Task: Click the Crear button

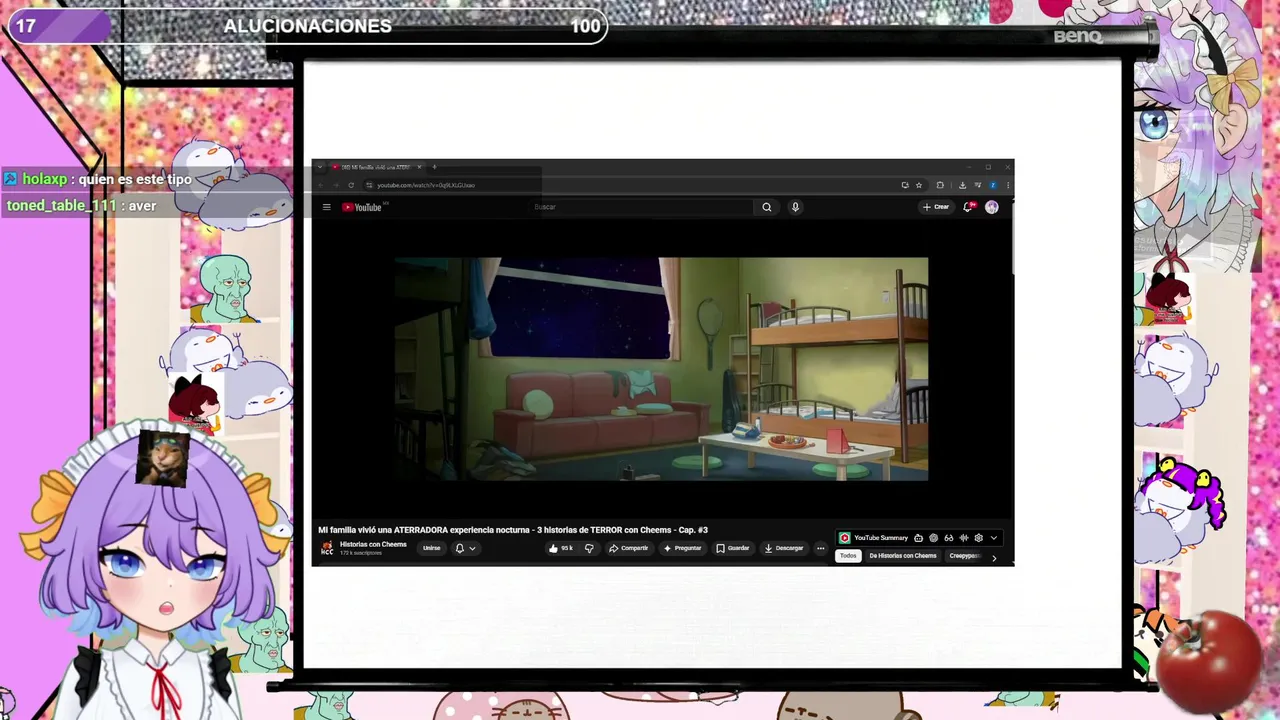Action: tap(936, 207)
